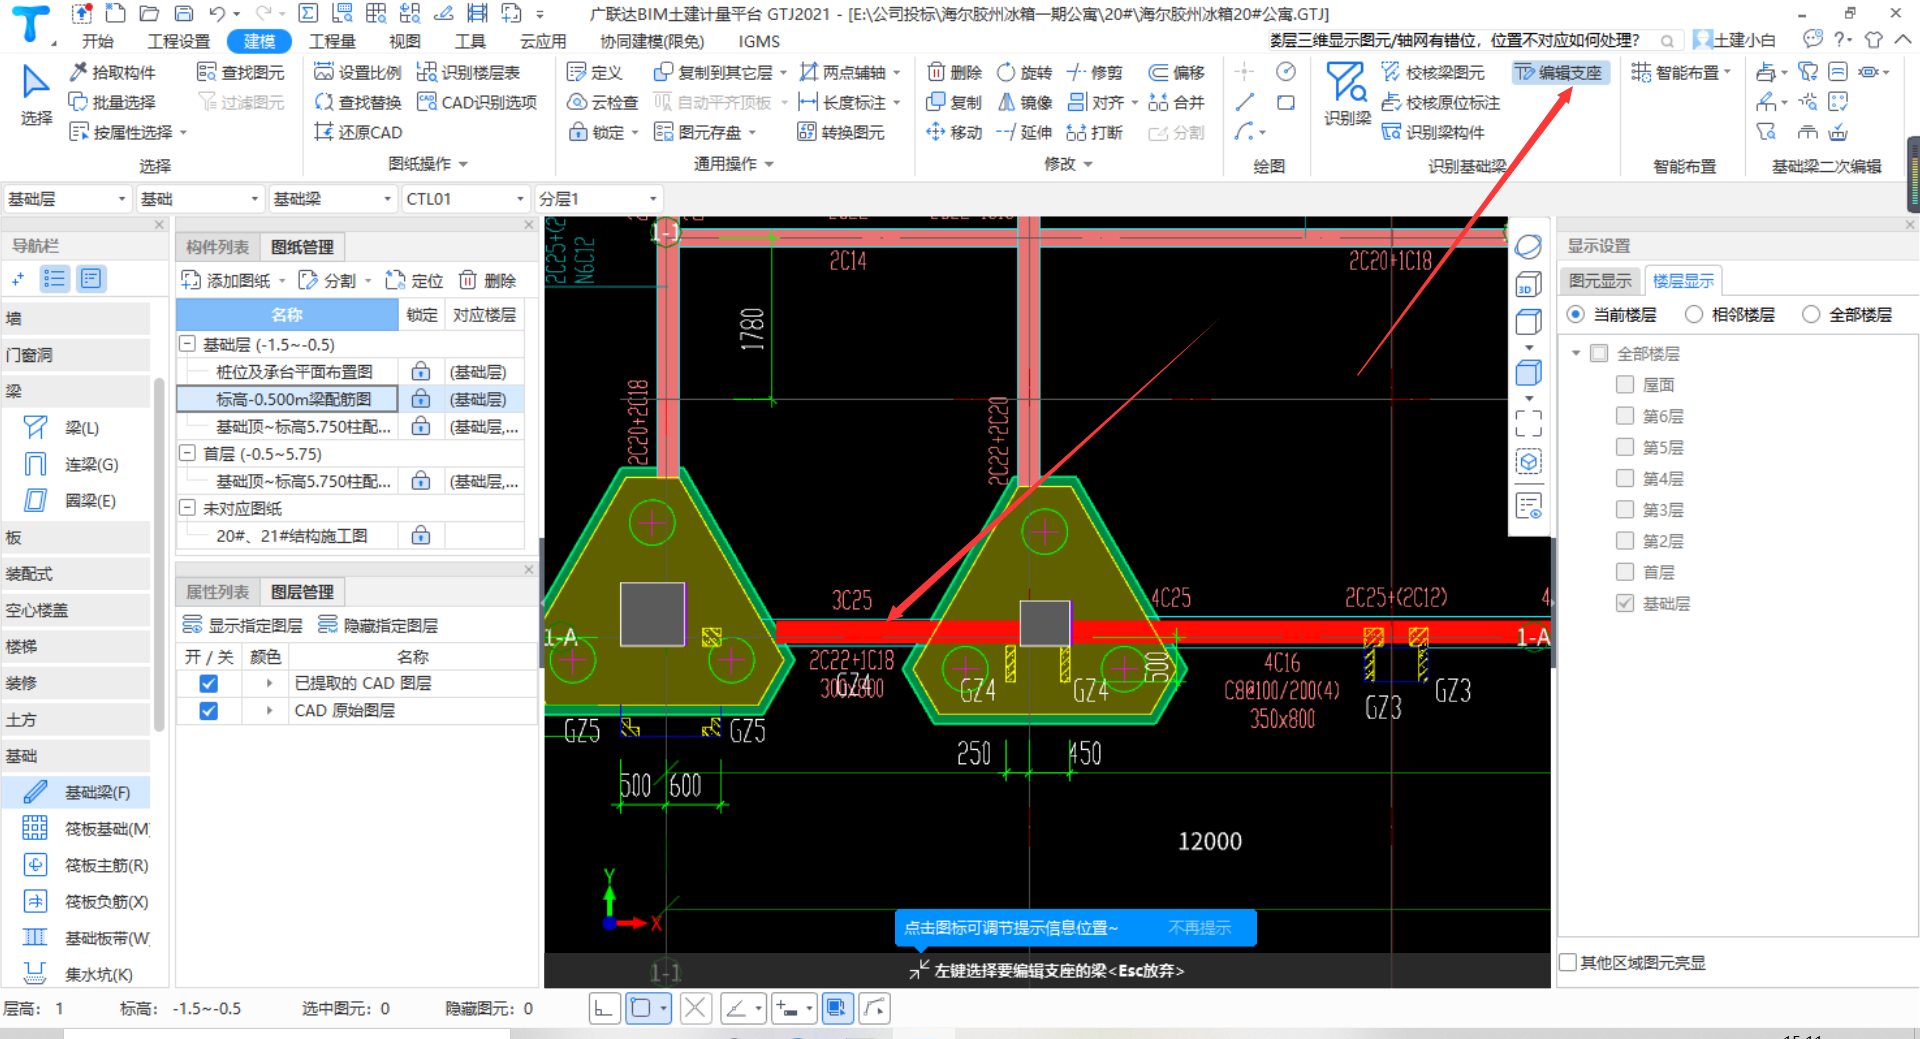
Task: Select the 镜像 mirror tool
Action: click(x=1025, y=102)
